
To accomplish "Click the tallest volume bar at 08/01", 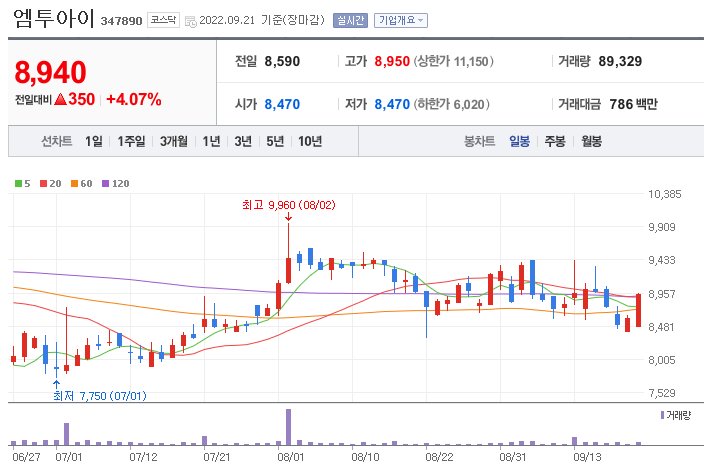I will click(288, 427).
